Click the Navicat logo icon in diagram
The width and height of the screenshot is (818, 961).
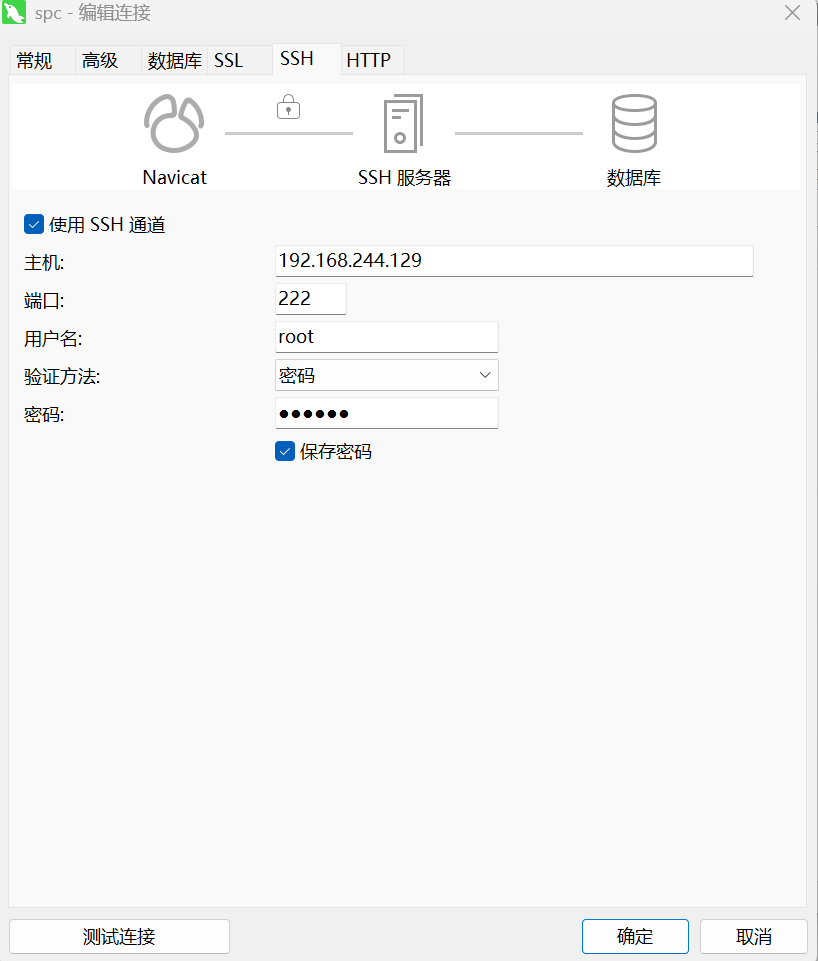174,123
